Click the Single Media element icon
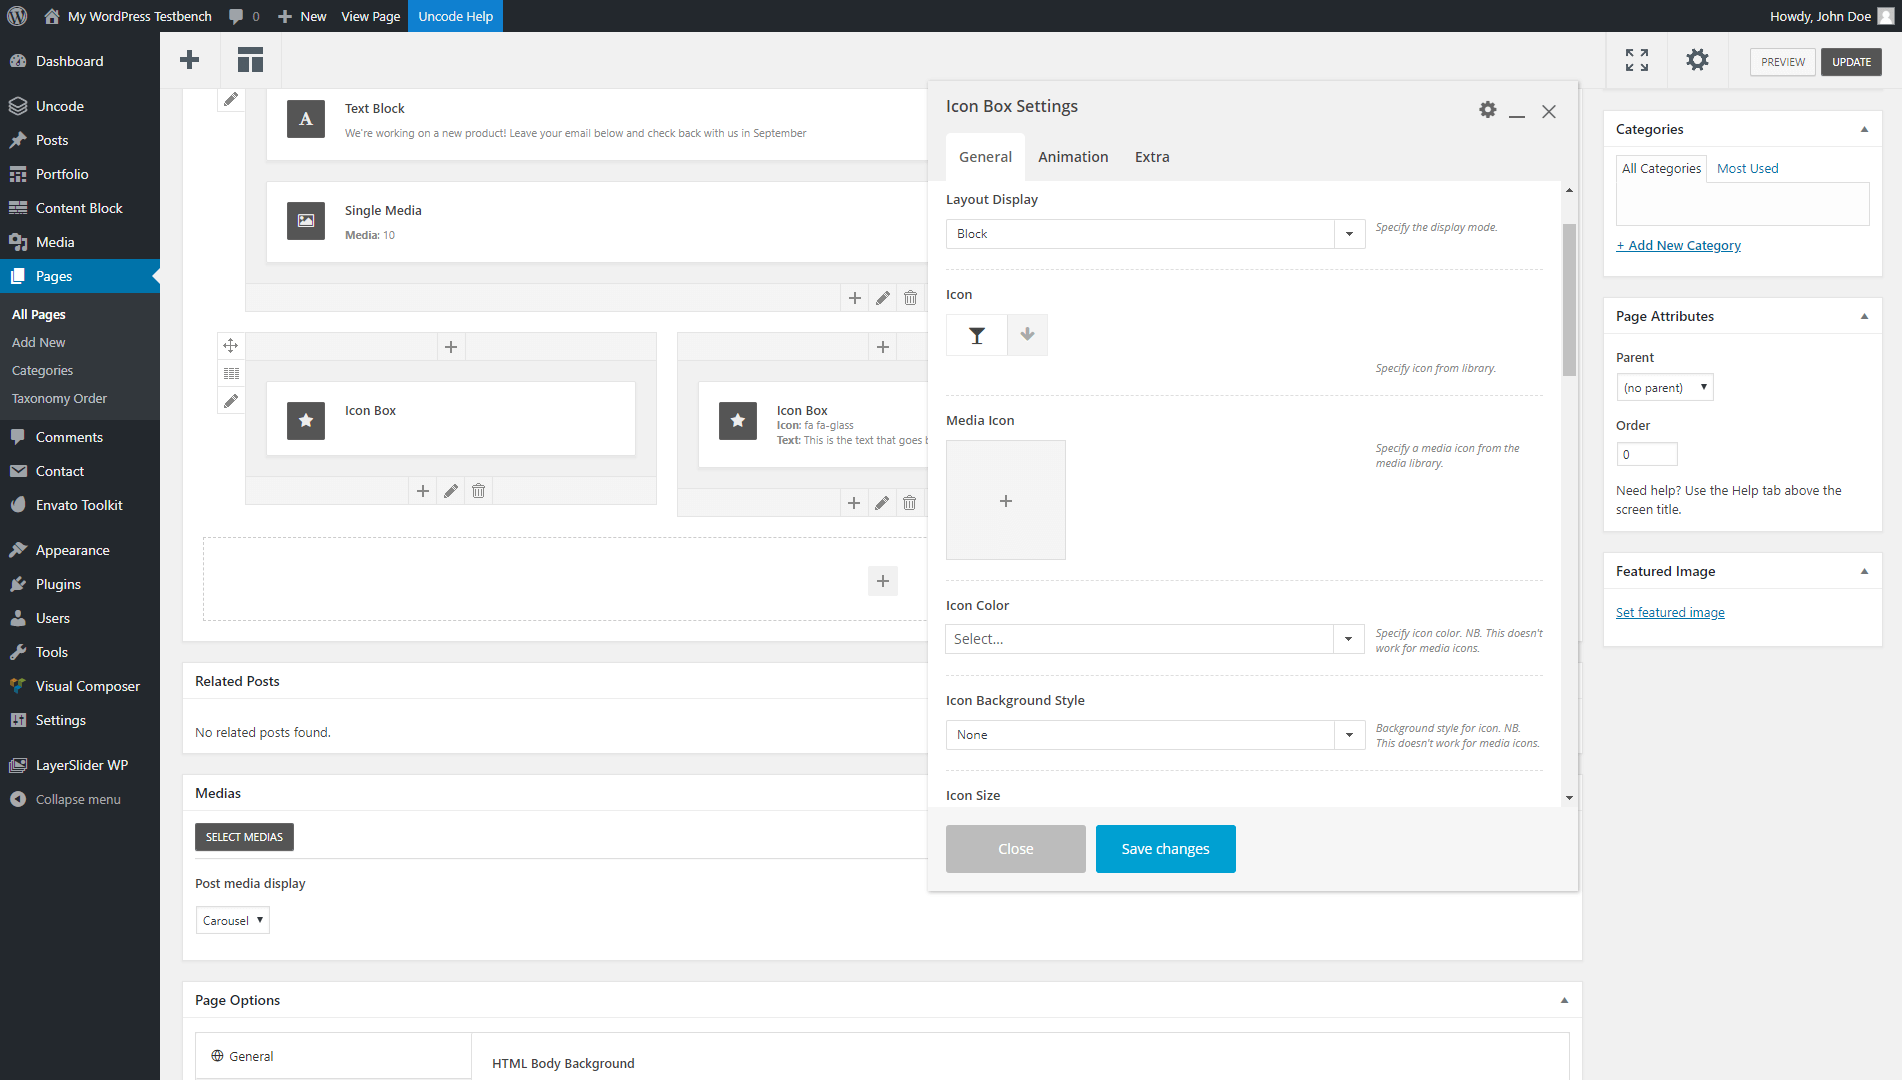 306,221
